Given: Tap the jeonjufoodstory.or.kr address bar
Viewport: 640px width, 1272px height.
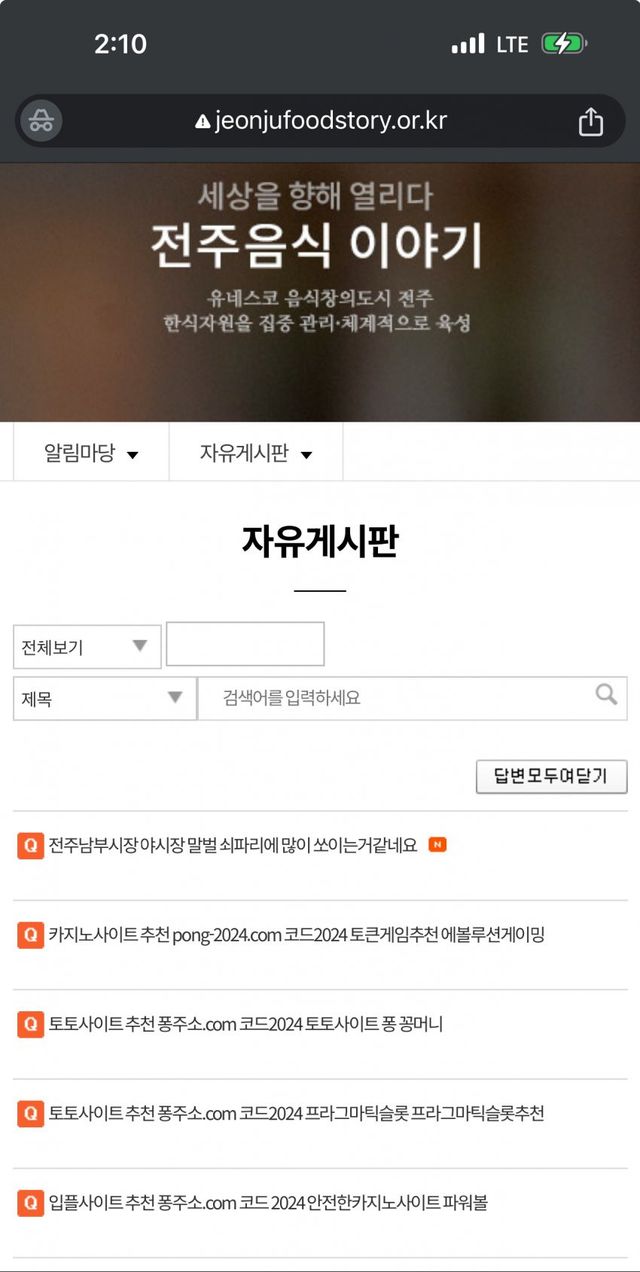Looking at the screenshot, I should [320, 122].
